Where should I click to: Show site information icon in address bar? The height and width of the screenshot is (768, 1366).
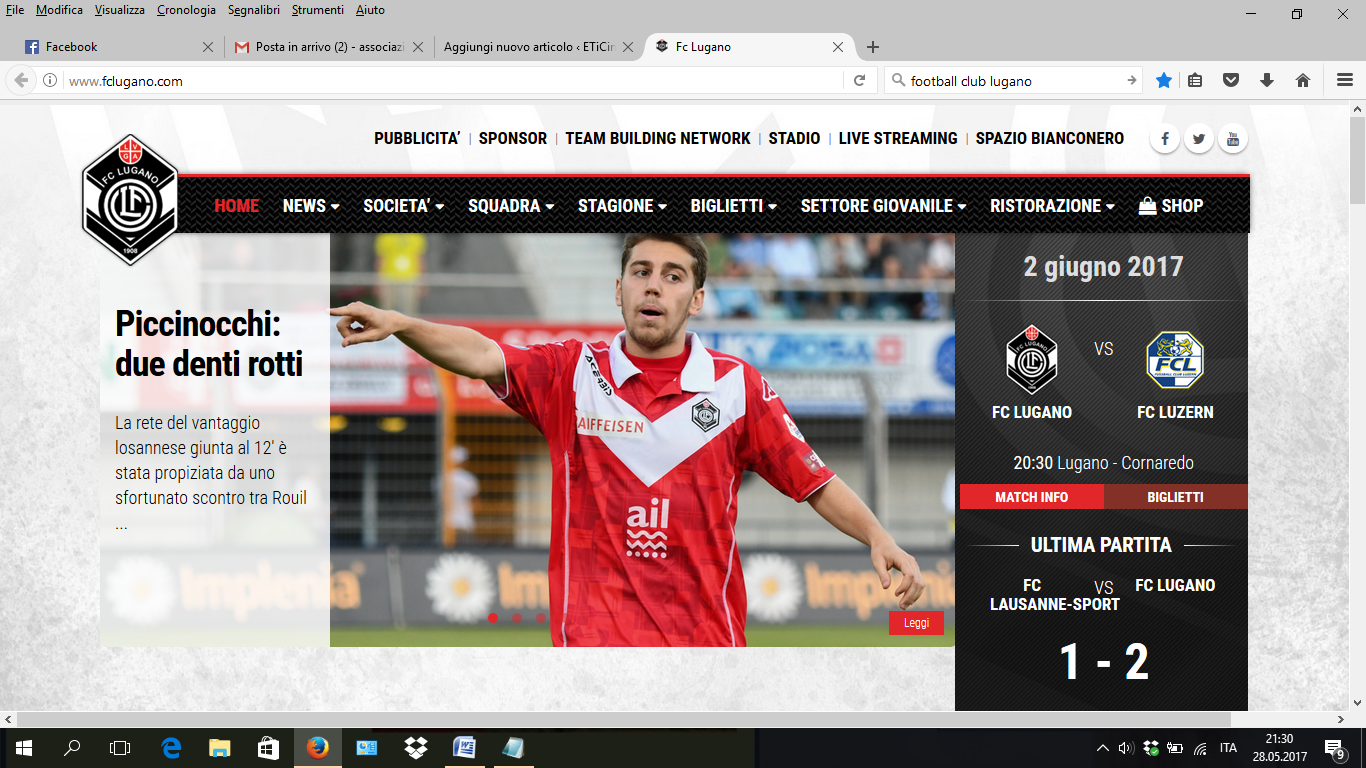click(x=50, y=81)
